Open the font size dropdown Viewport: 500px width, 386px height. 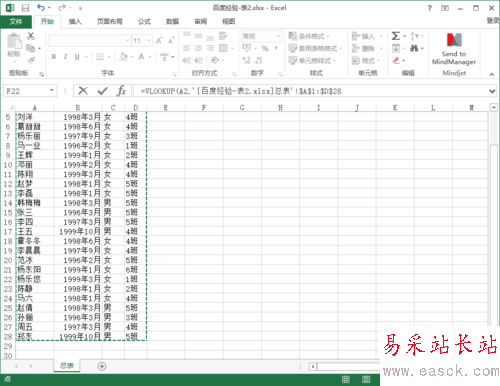pos(149,41)
